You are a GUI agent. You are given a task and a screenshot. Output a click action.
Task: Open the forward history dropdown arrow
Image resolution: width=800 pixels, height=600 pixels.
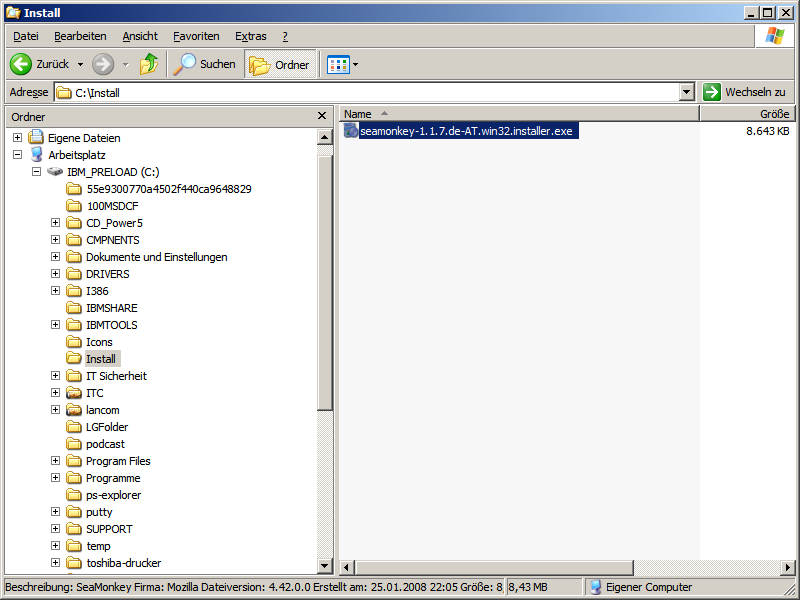[x=126, y=65]
